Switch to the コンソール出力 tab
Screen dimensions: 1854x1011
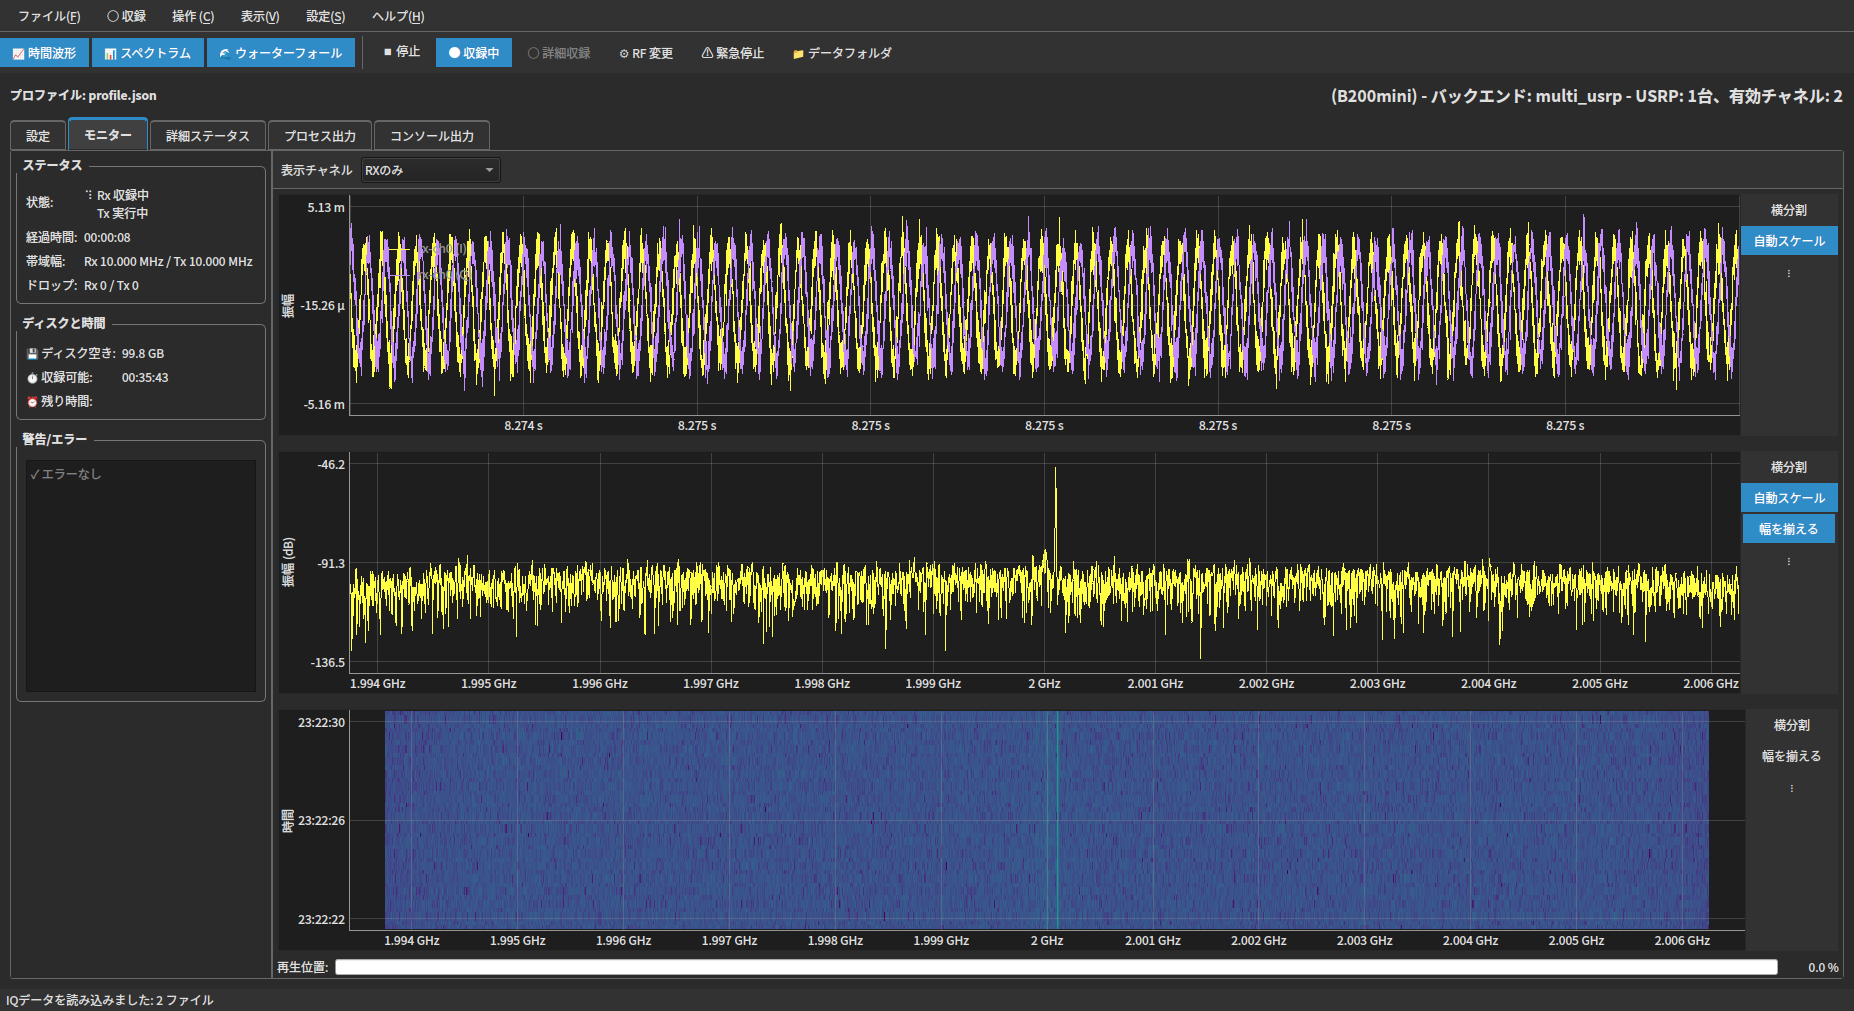[x=432, y=136]
